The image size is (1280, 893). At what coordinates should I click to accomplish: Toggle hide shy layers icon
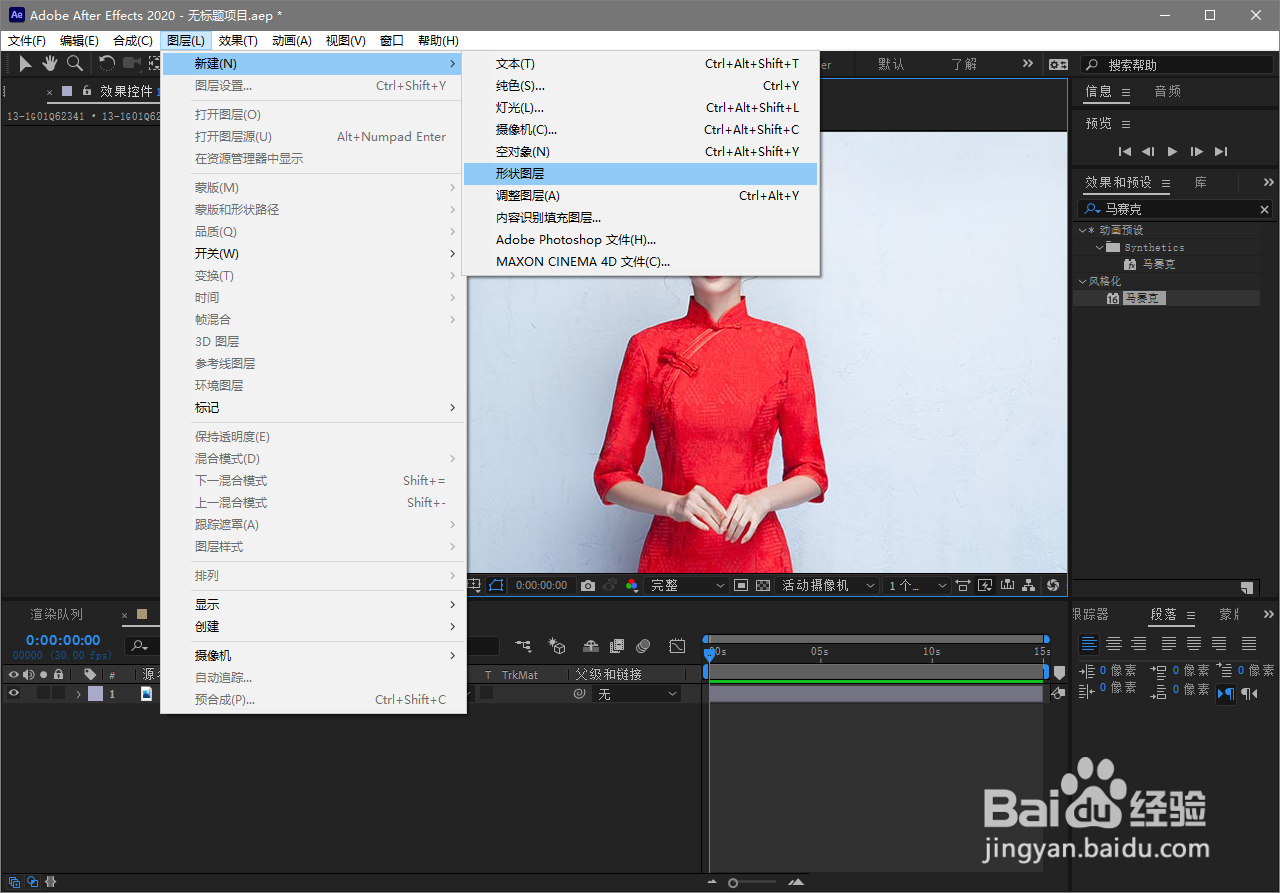click(x=591, y=647)
